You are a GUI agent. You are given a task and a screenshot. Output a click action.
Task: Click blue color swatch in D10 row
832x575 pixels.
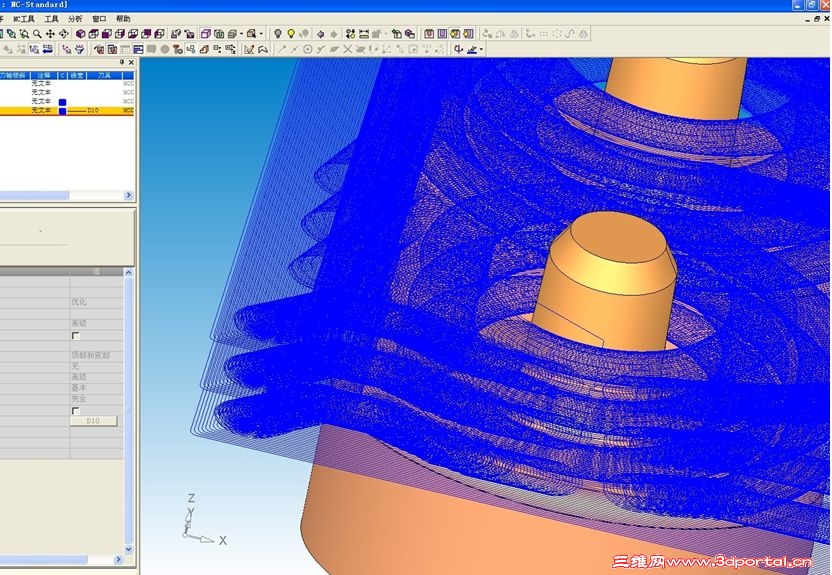point(63,111)
